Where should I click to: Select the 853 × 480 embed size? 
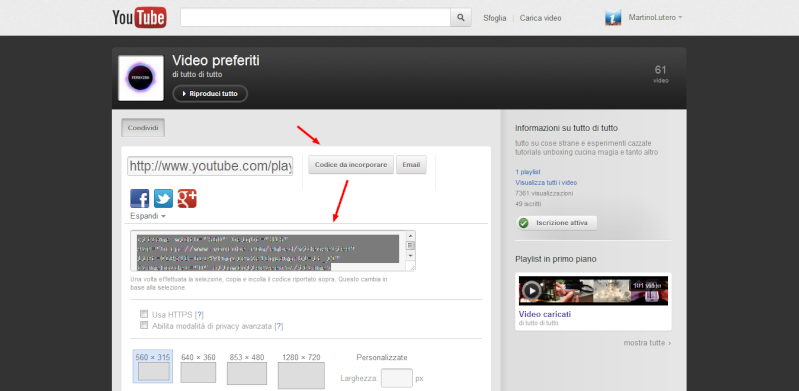(x=247, y=369)
